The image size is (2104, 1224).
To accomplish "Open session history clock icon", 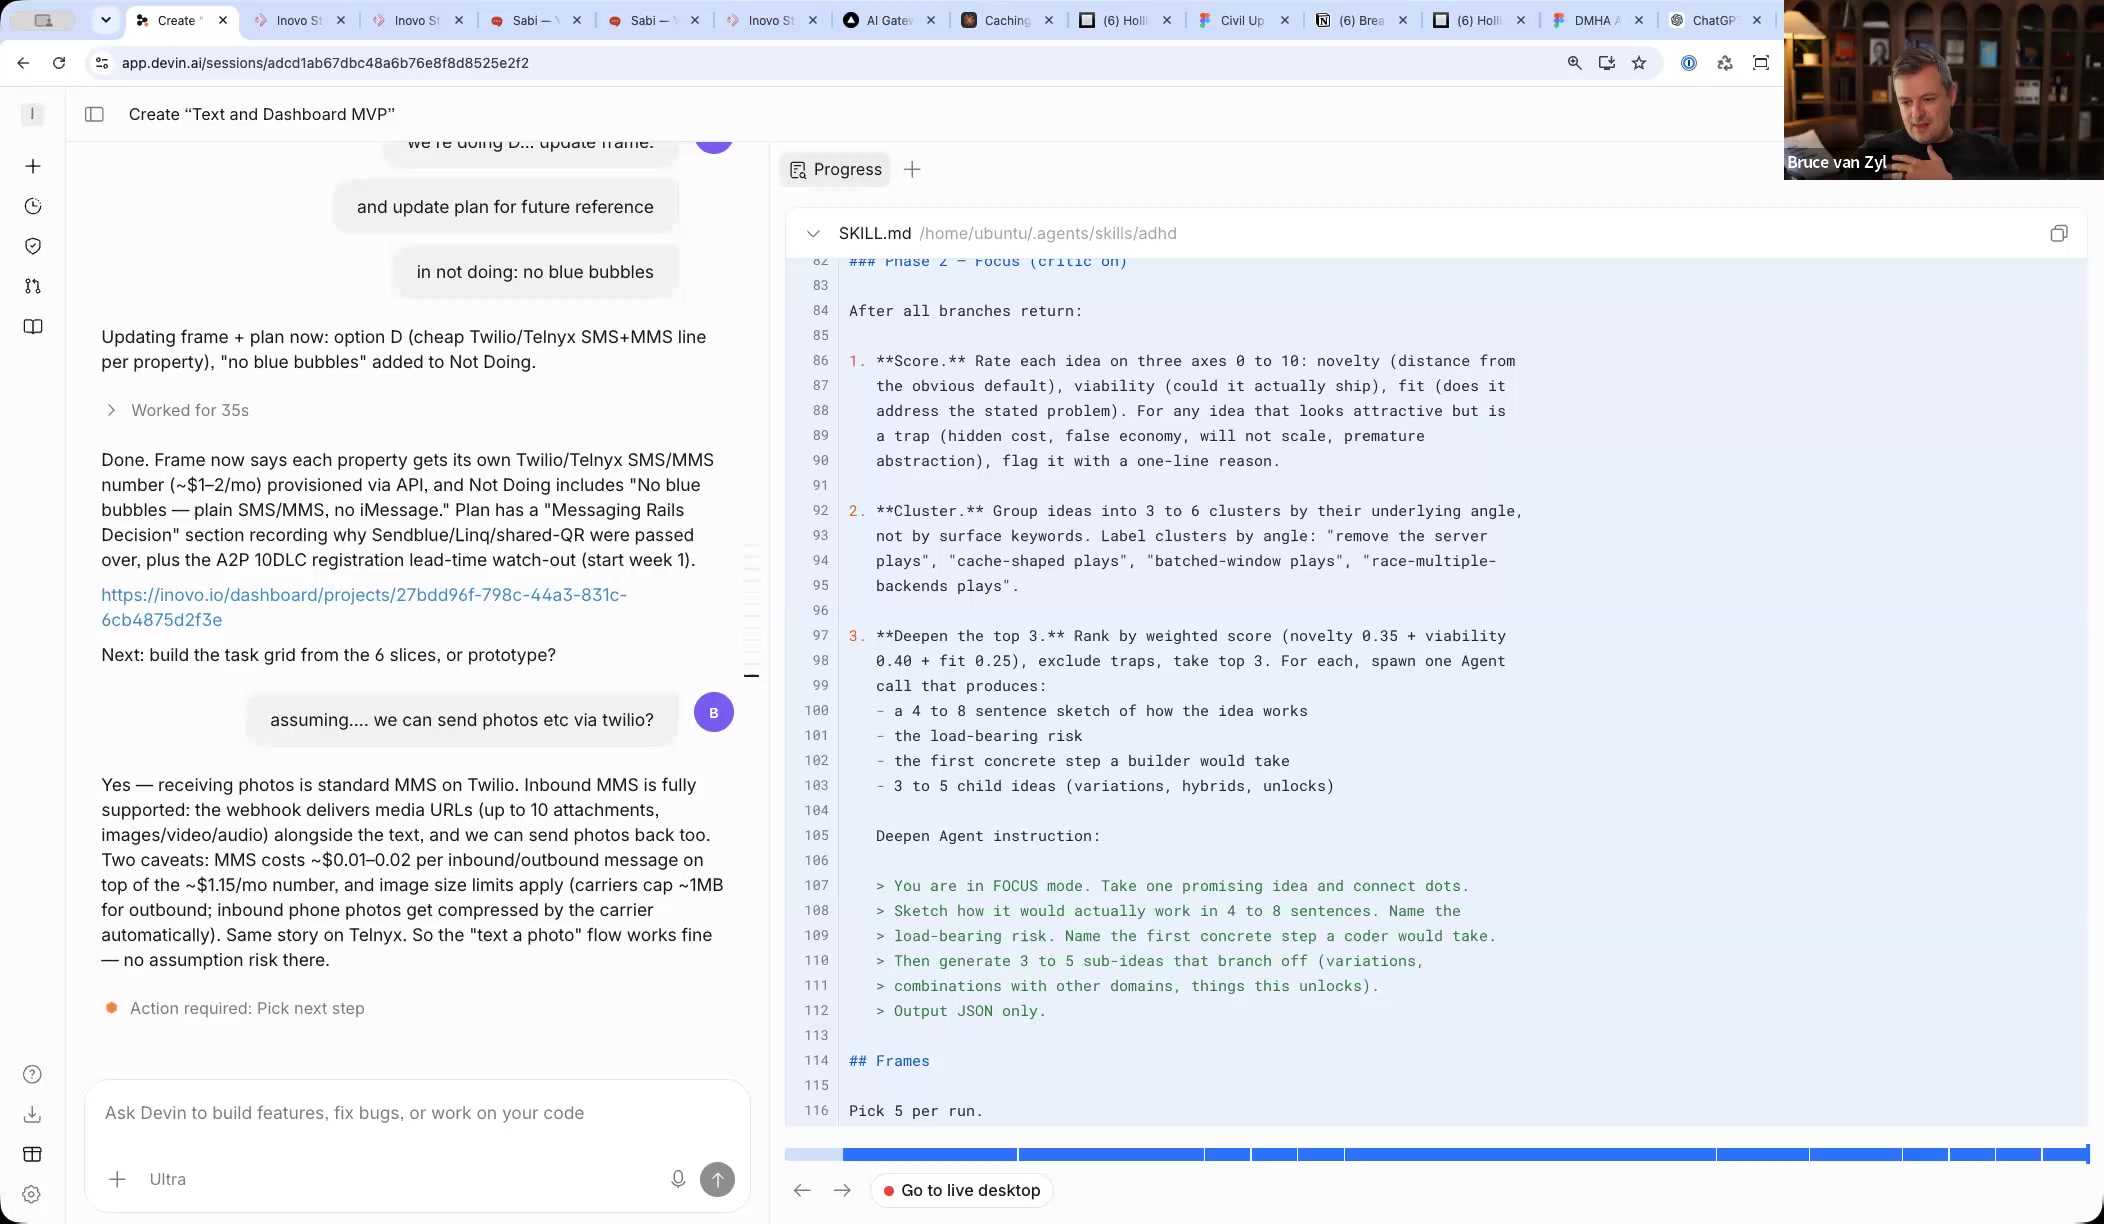I will pos(33,206).
